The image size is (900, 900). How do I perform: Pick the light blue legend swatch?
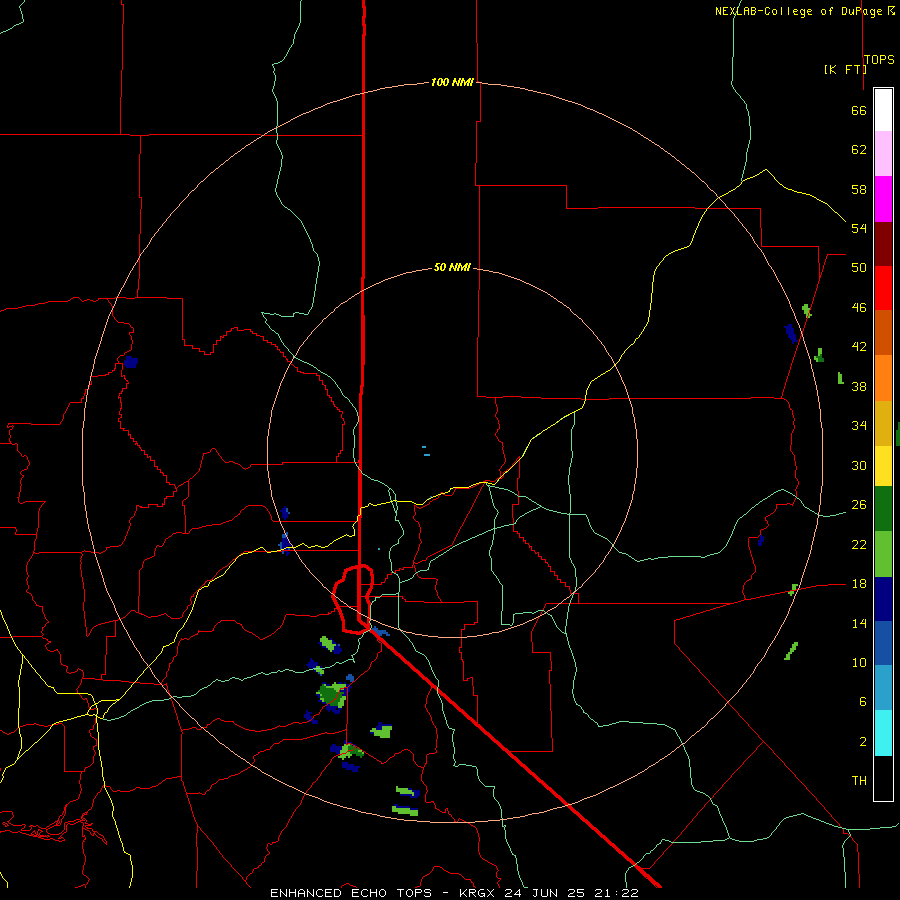click(x=883, y=688)
